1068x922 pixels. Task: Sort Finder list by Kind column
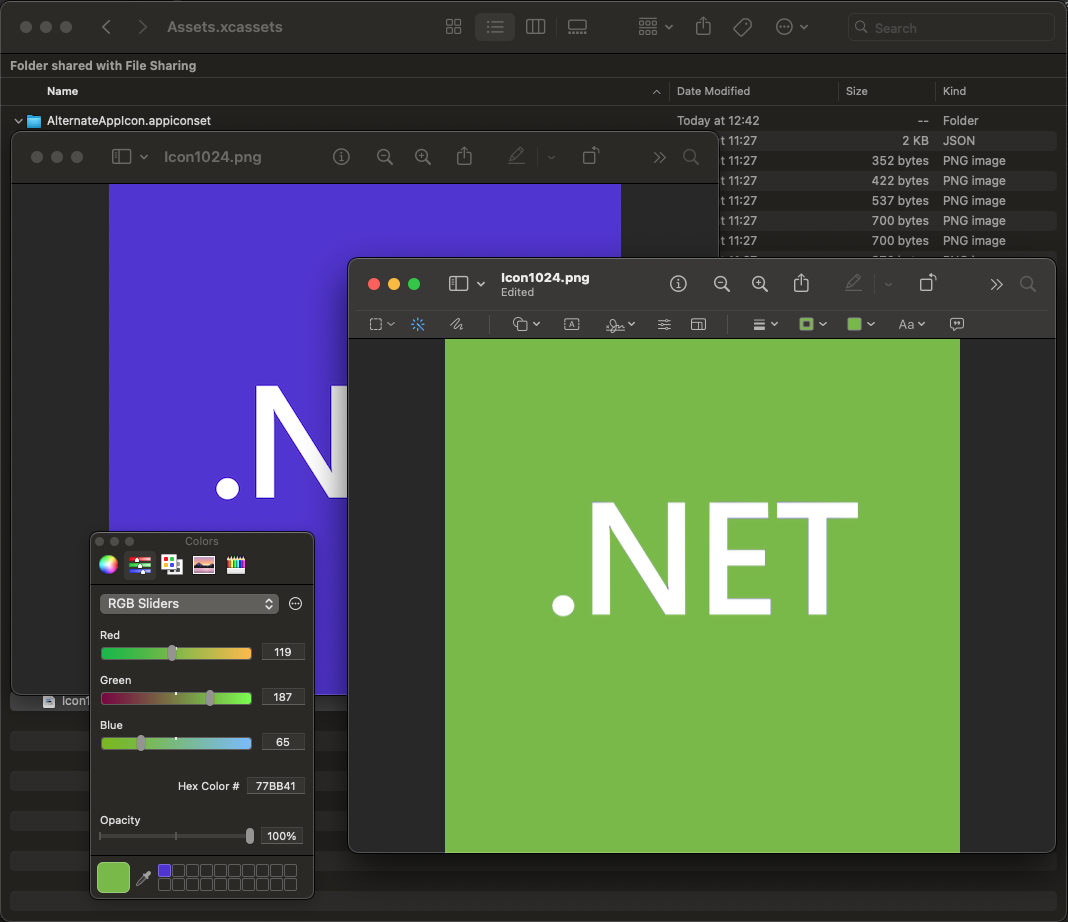[x=954, y=91]
